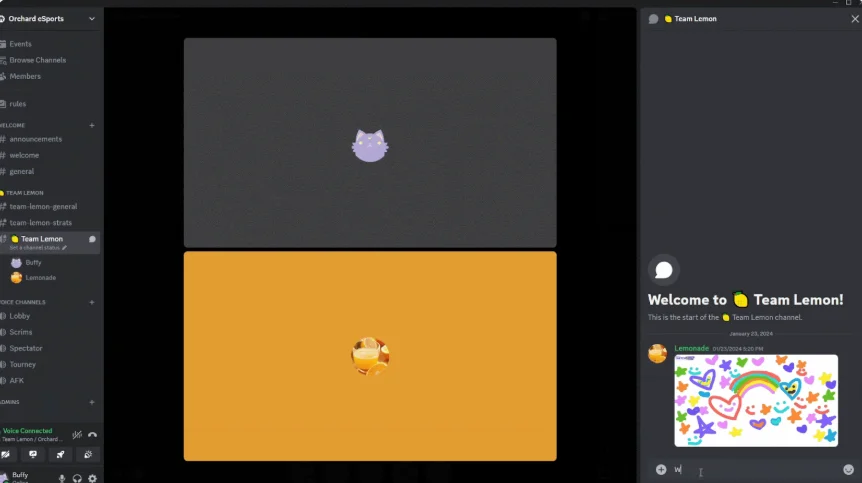Close the Team Lemon chat panel

(x=855, y=19)
